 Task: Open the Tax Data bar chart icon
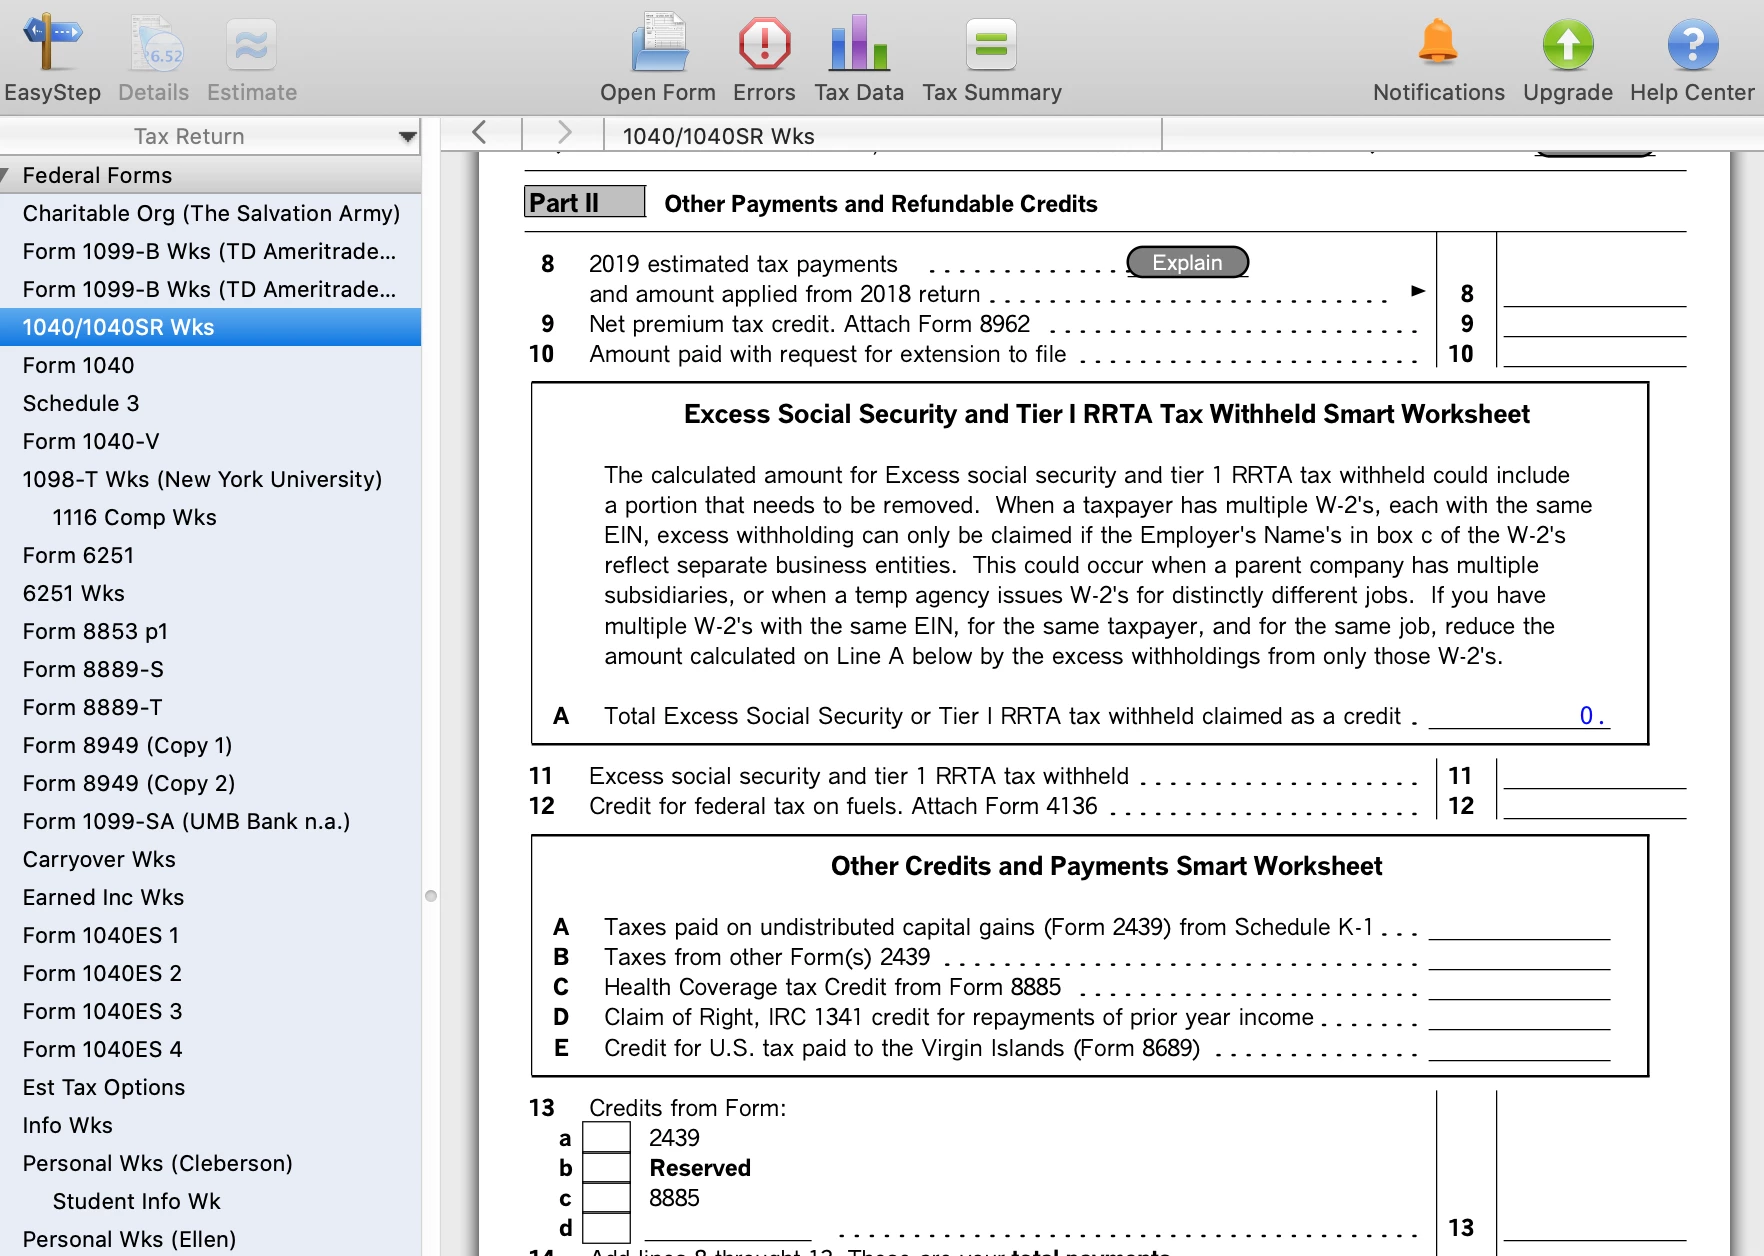pyautogui.click(x=859, y=43)
